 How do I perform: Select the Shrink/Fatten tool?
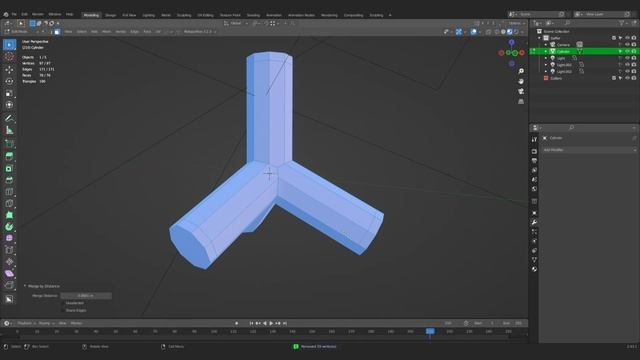click(x=9, y=262)
